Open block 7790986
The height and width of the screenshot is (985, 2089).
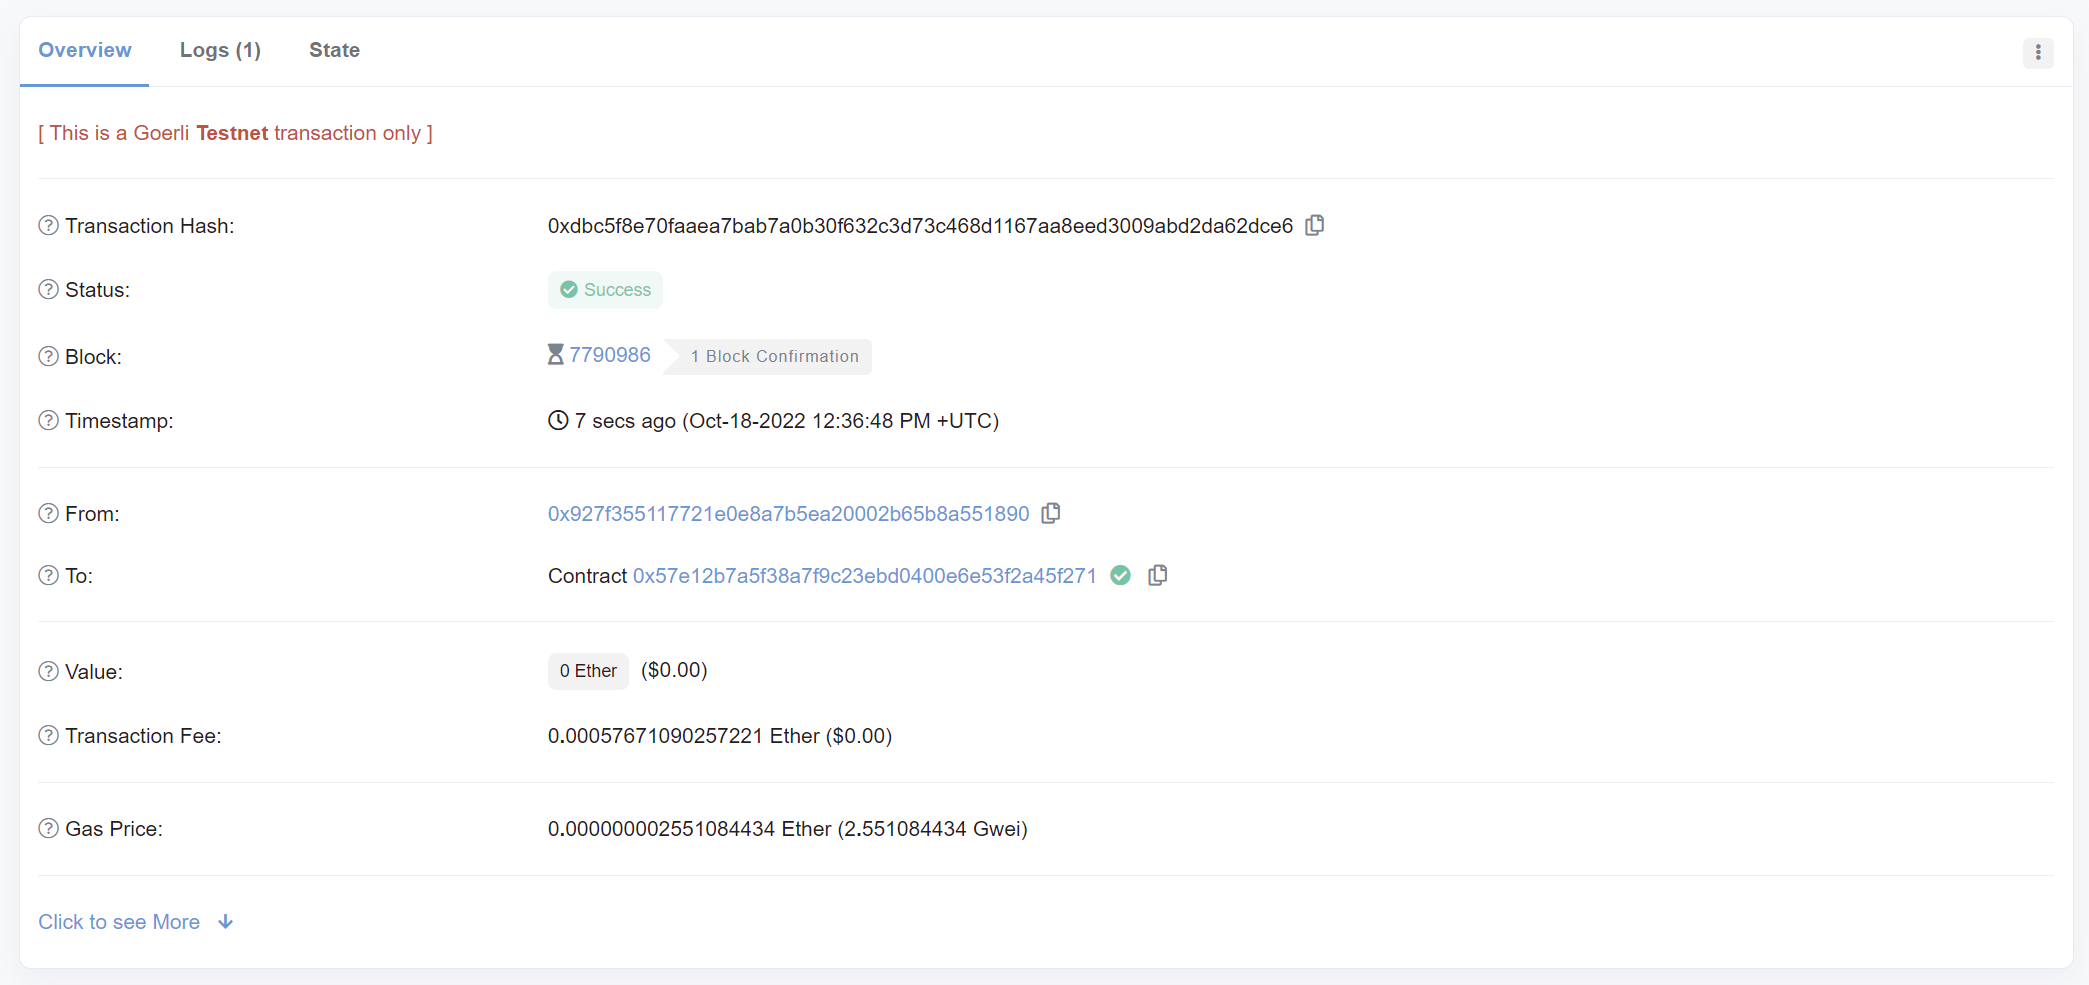pos(610,355)
